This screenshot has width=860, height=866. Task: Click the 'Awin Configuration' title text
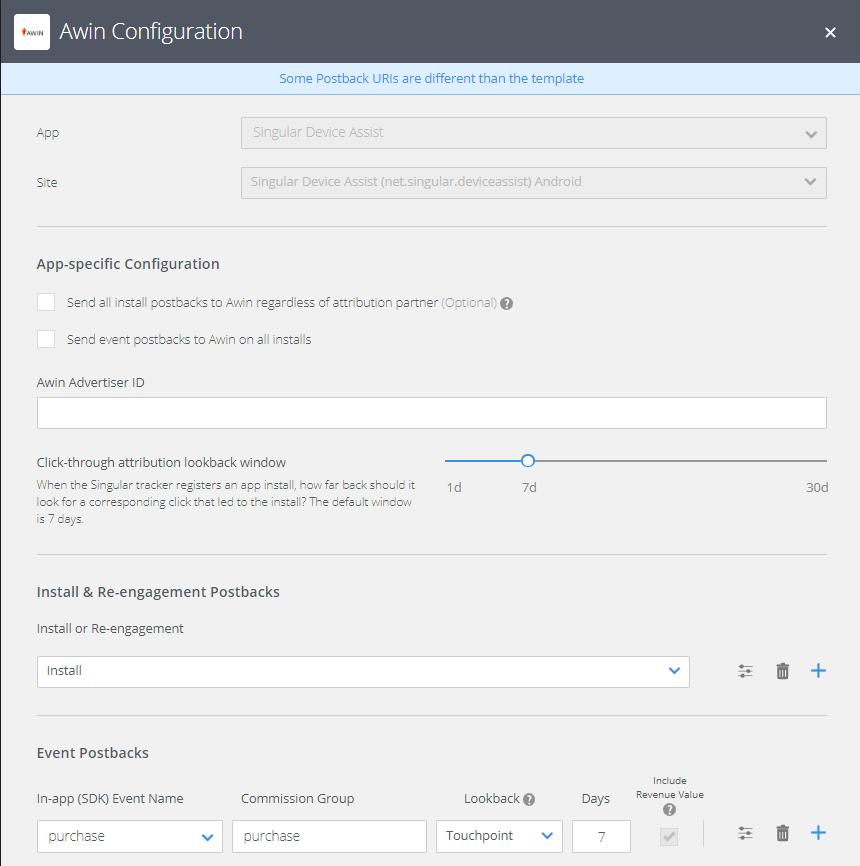point(151,31)
